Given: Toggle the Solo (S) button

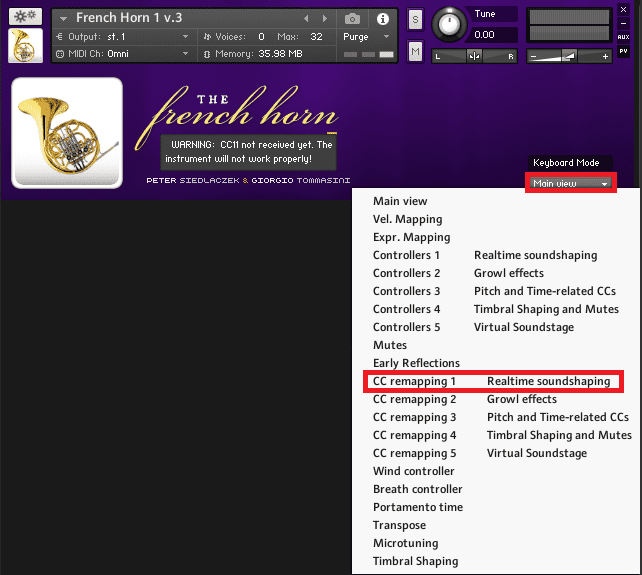Looking at the screenshot, I should (416, 20).
